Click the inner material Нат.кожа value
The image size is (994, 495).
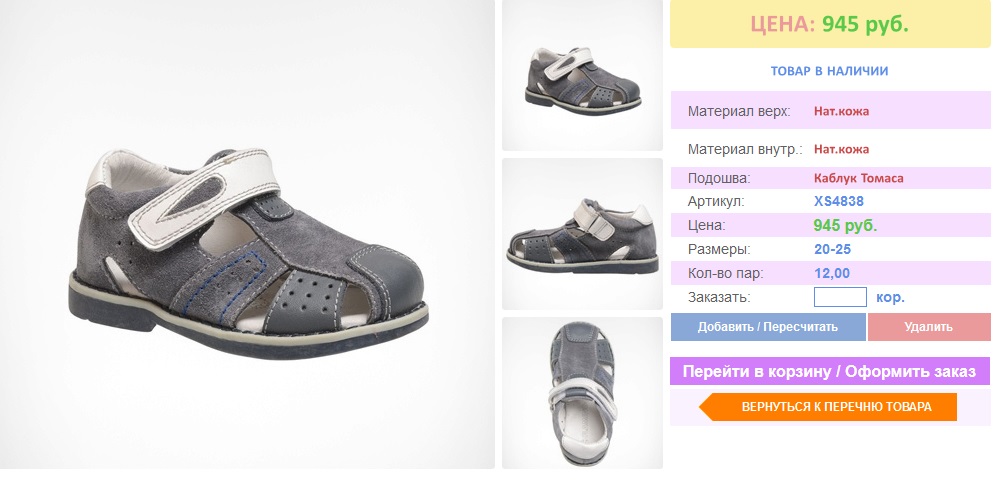tap(841, 150)
